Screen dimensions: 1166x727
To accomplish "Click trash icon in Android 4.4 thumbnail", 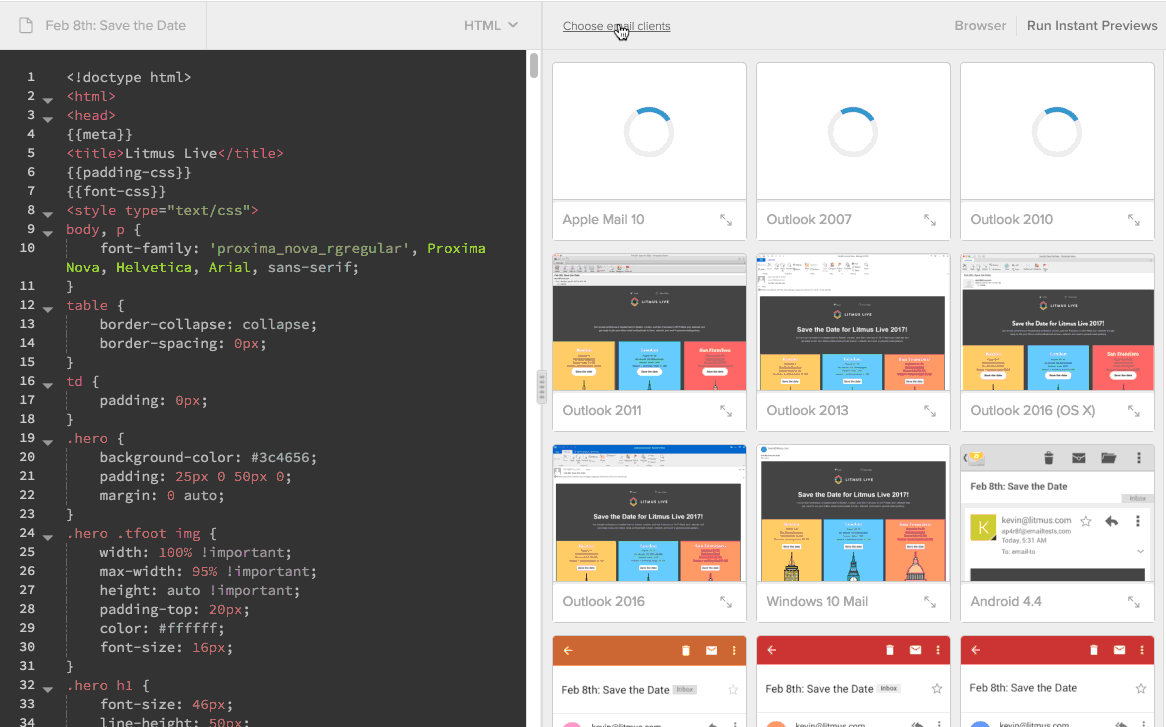I will (x=1049, y=458).
